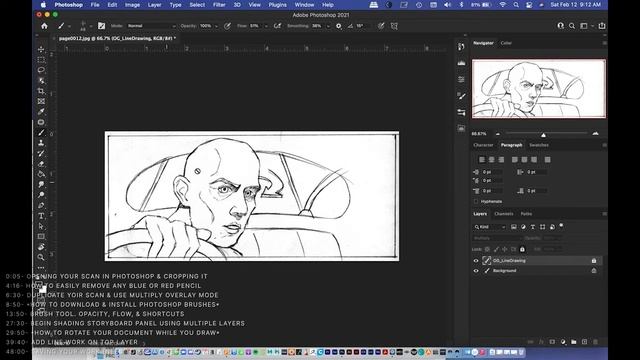Open the Share icon in options bar
This screenshot has width=640, height=360.
tap(602, 26)
